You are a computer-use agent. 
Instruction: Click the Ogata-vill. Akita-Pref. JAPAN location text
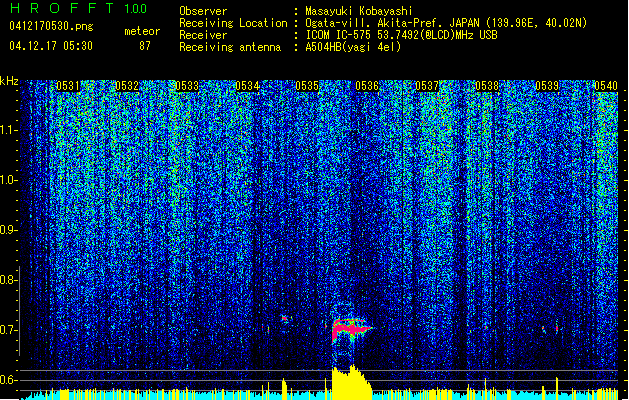click(x=446, y=23)
